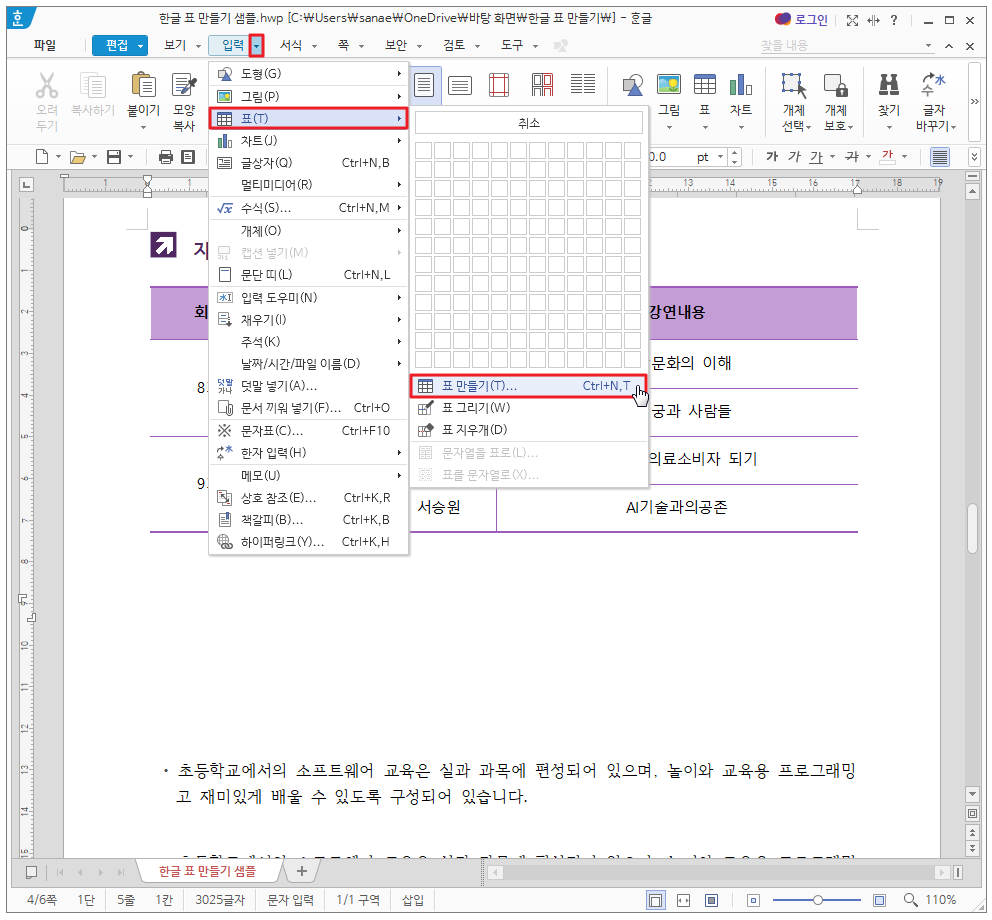Select 문자표(C)... menu entry
The image size is (992, 920).
pos(309,431)
